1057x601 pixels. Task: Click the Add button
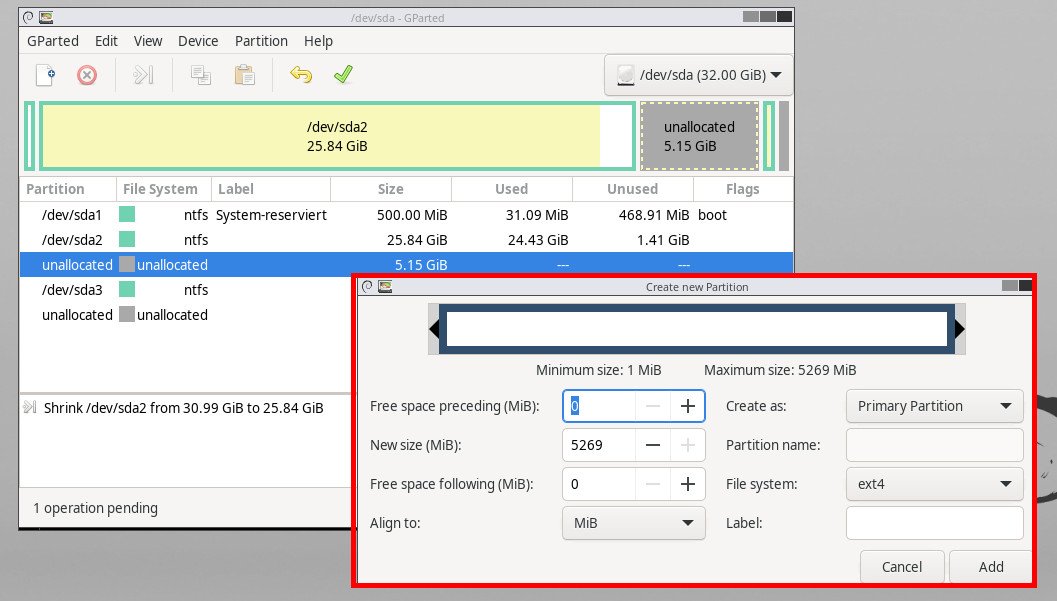tap(990, 567)
